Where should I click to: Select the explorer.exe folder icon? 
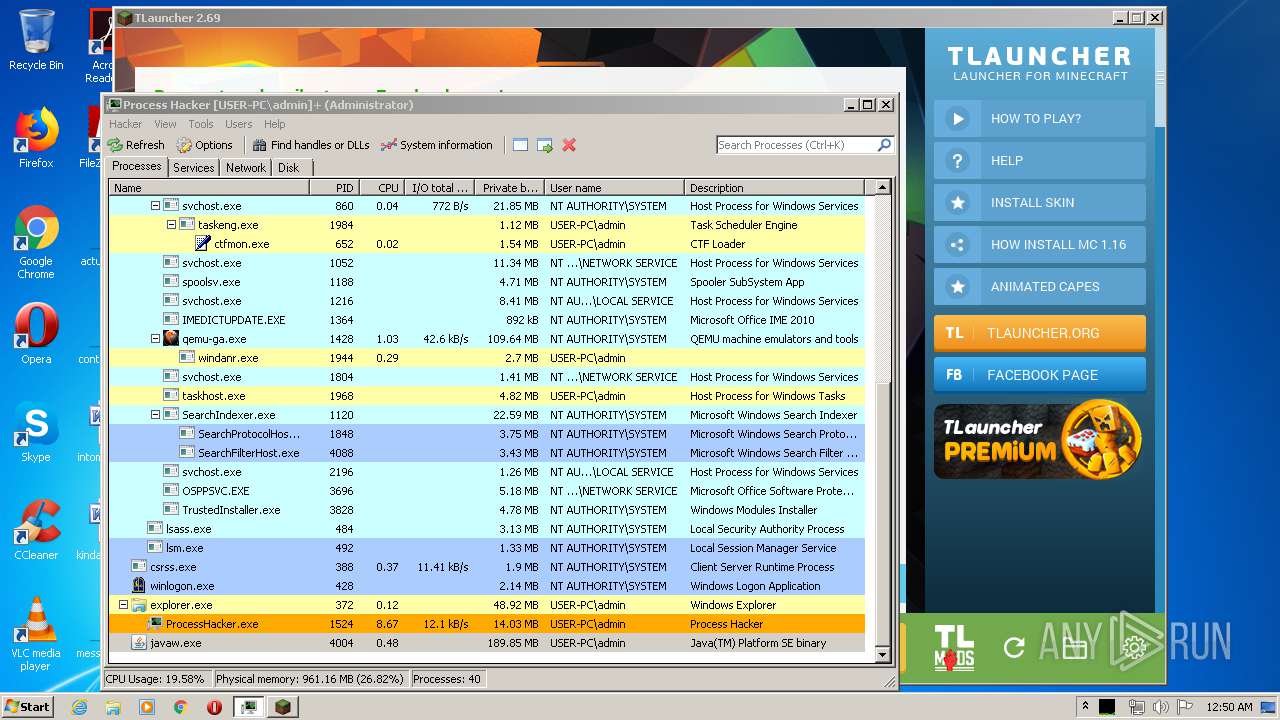click(139, 605)
